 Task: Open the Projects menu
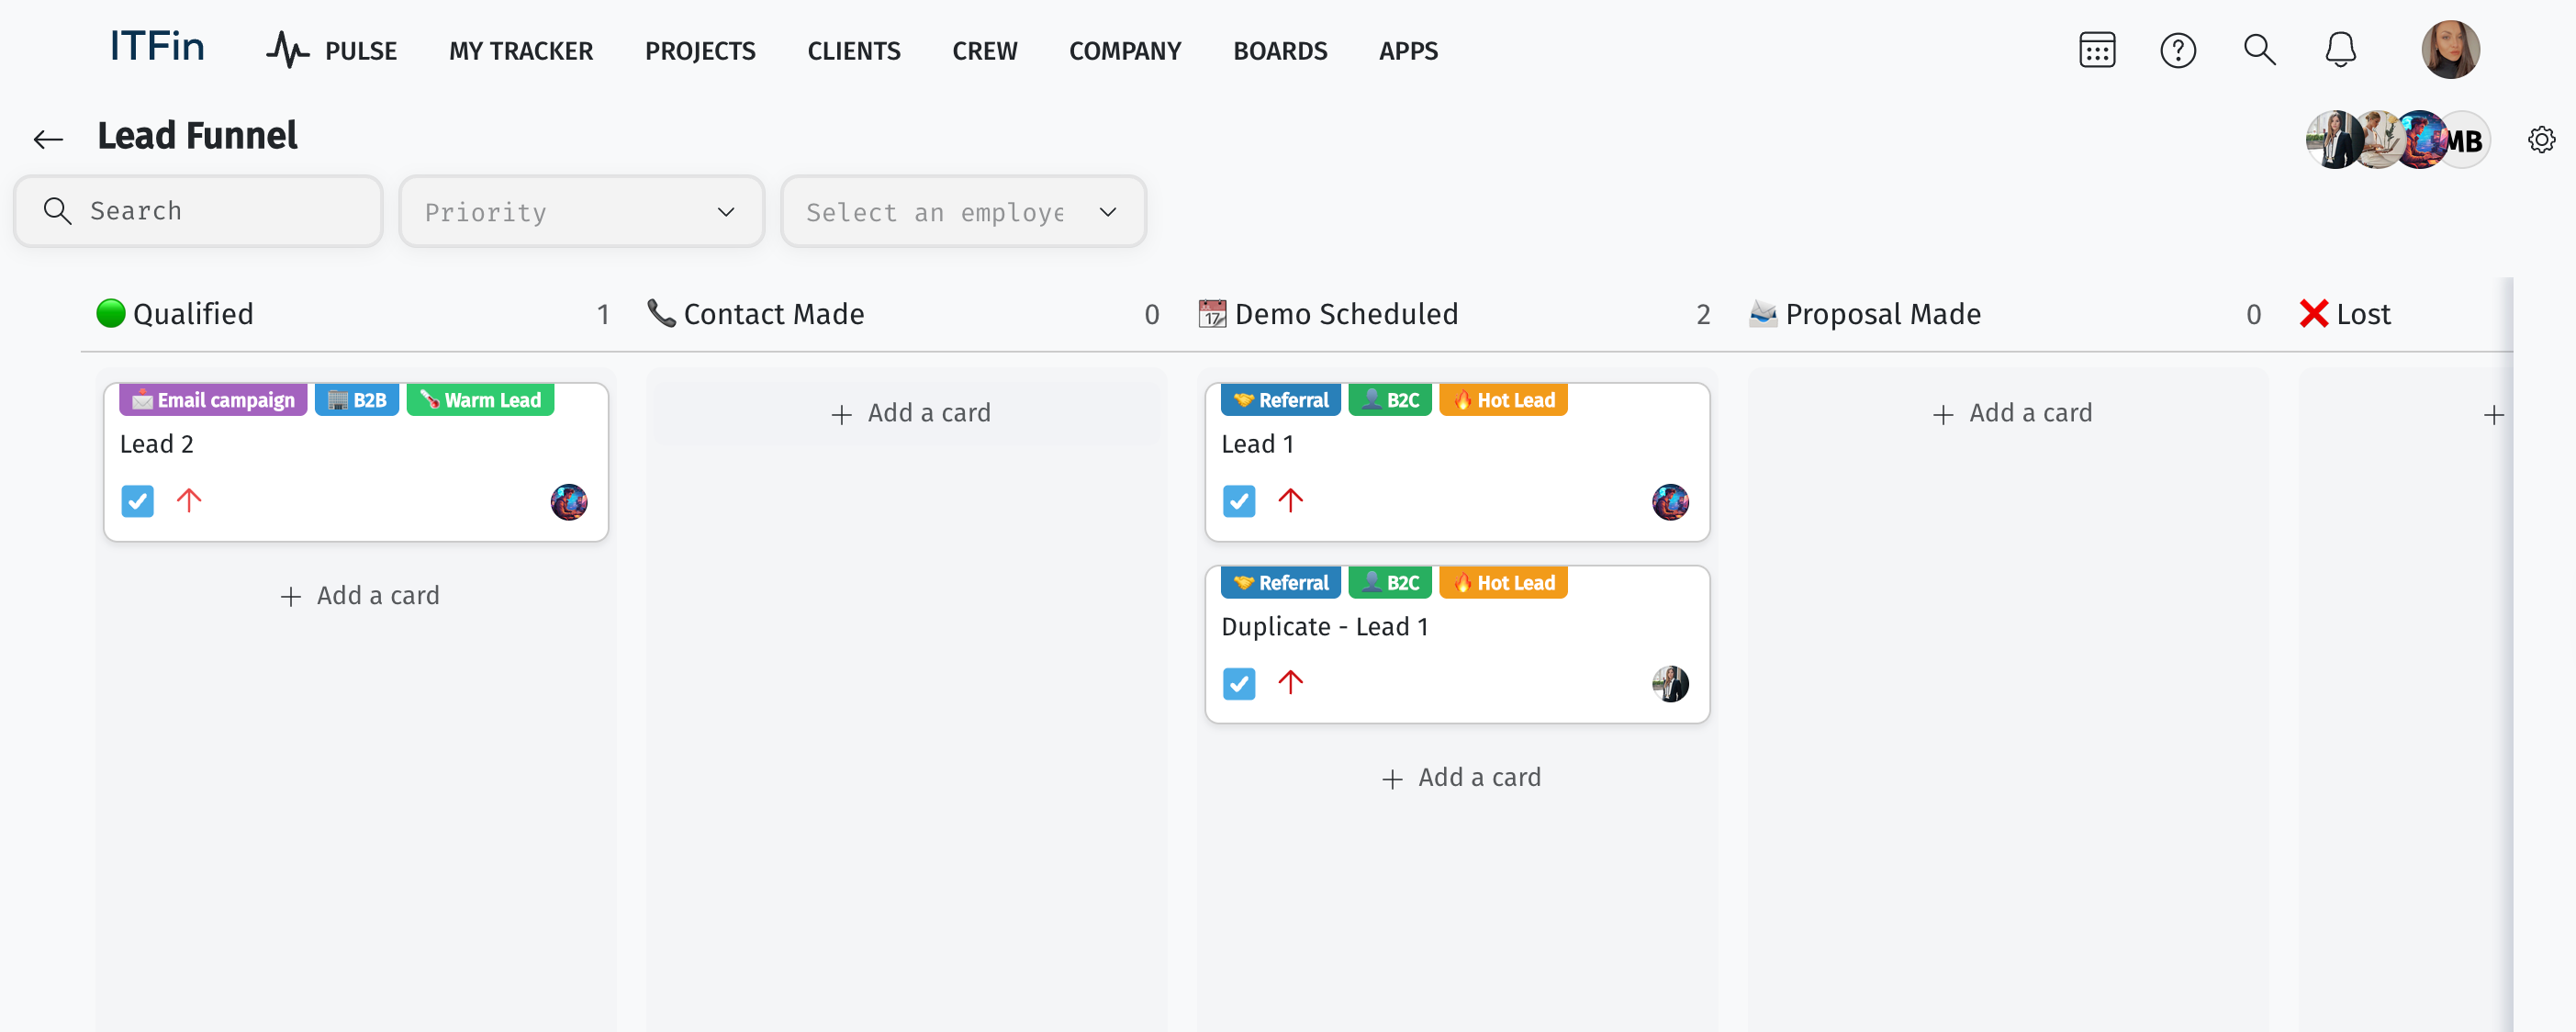coord(699,51)
